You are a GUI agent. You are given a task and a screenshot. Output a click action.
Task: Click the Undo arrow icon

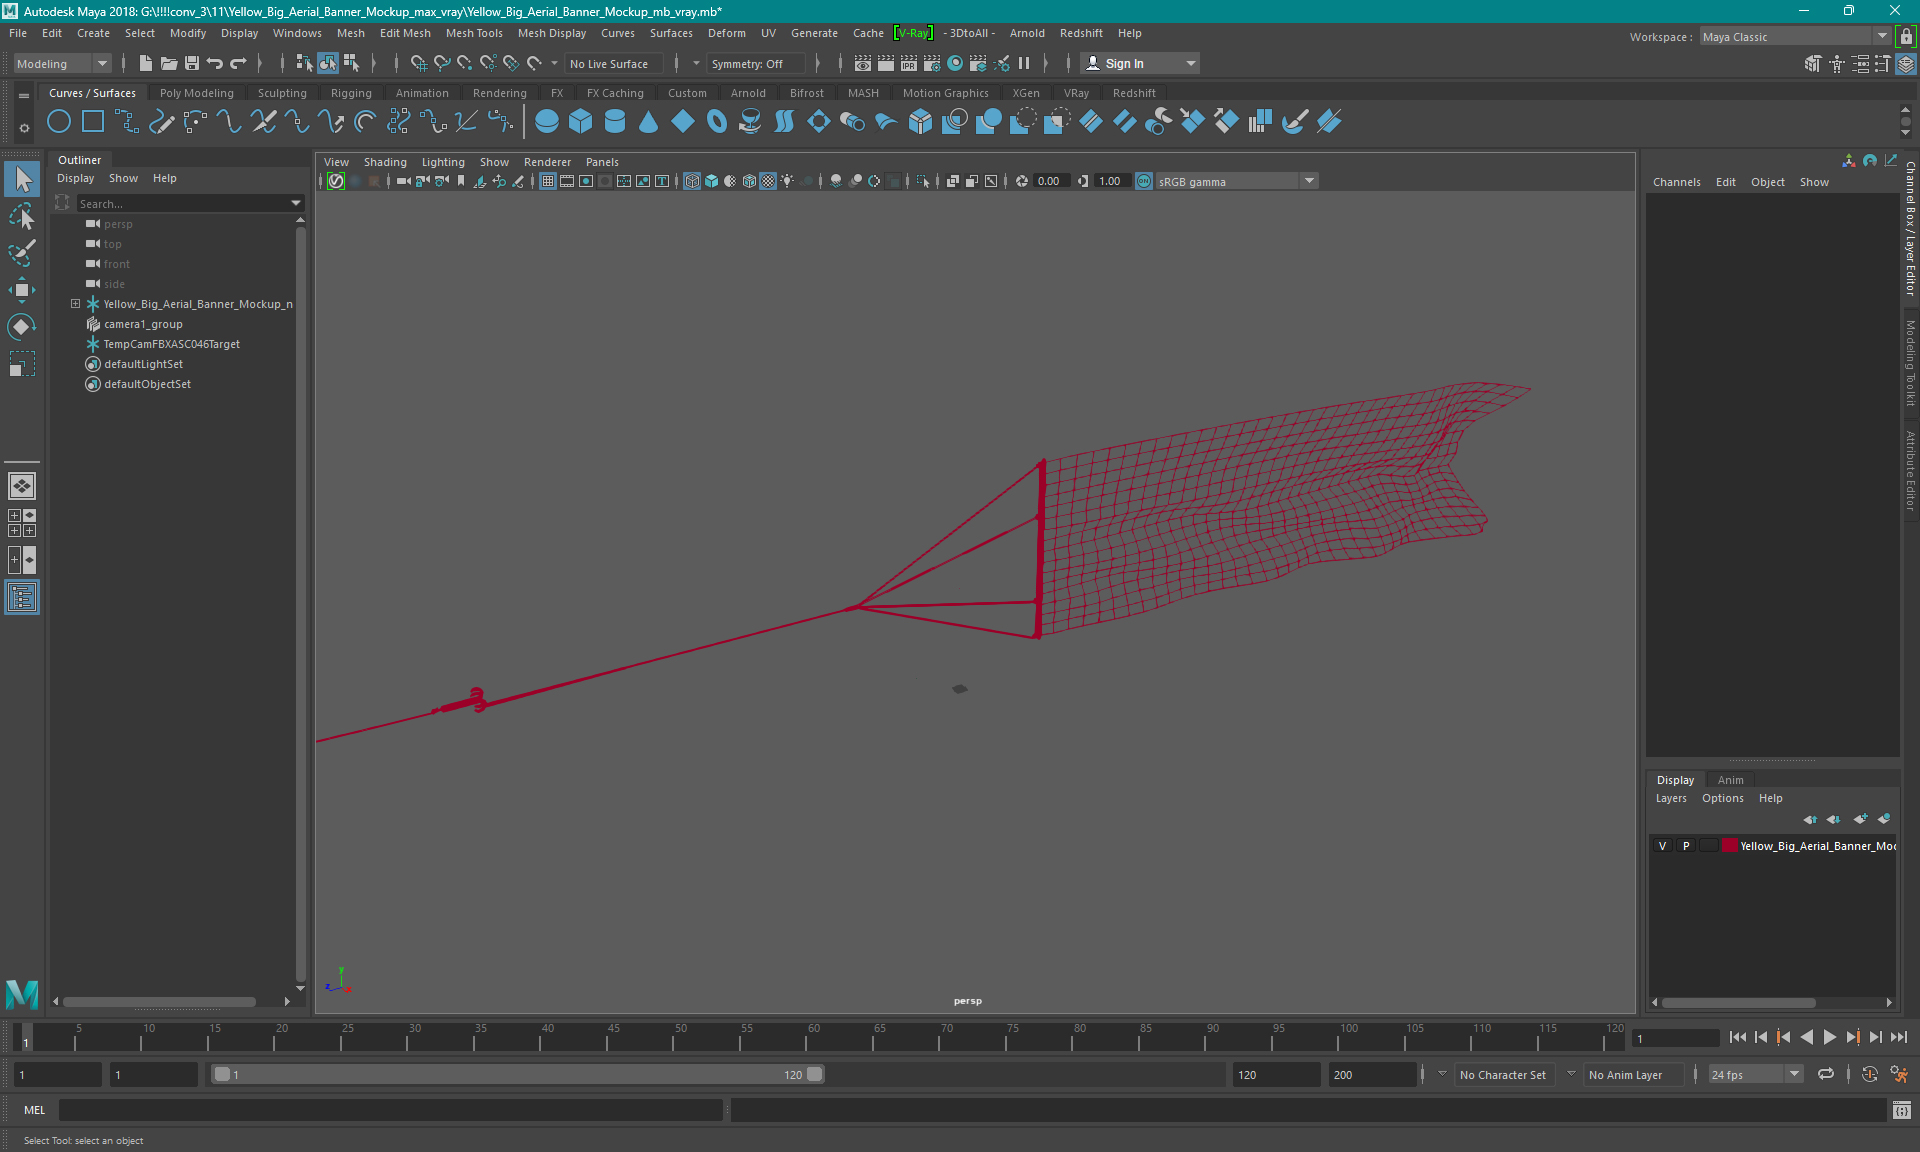coord(215,63)
